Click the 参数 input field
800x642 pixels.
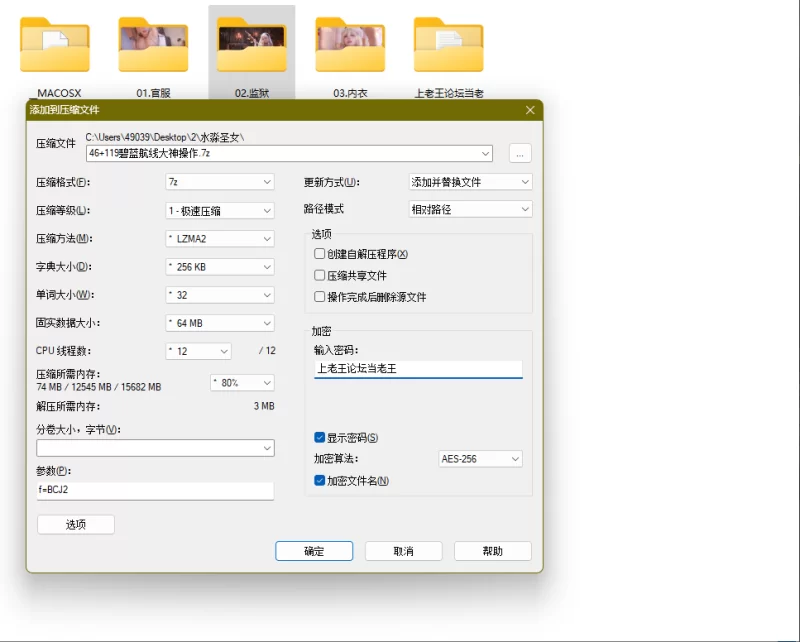tap(155, 490)
